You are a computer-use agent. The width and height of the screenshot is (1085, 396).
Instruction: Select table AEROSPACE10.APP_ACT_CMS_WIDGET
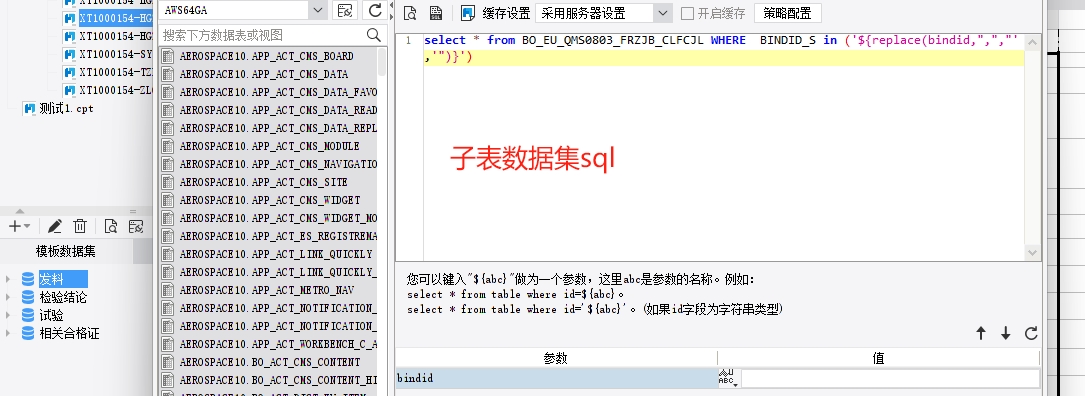pyautogui.click(x=269, y=200)
